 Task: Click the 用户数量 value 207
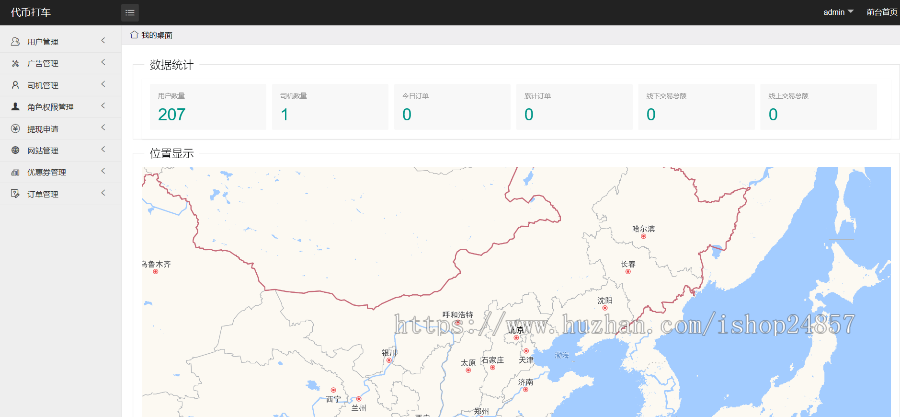[x=172, y=115]
